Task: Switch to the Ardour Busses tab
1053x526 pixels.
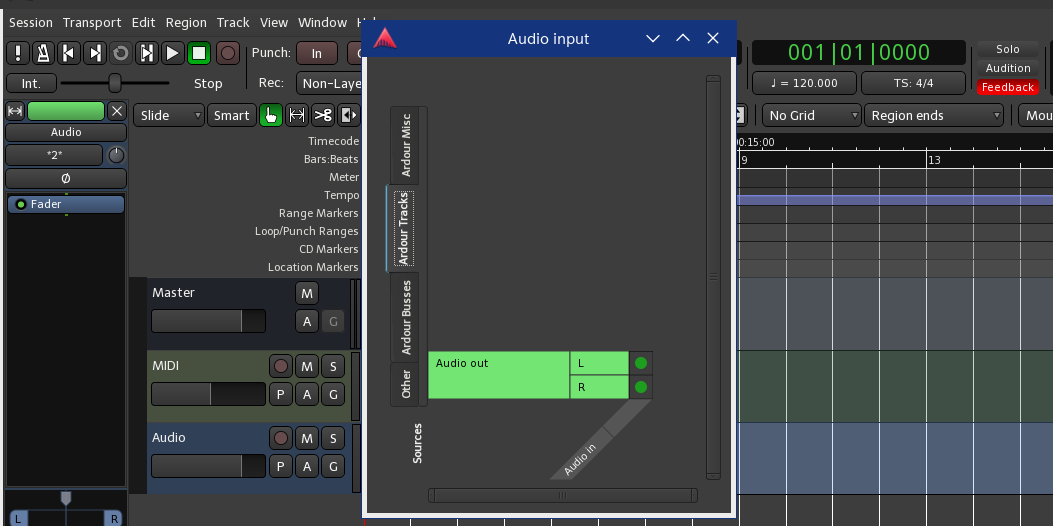Action: pos(406,317)
